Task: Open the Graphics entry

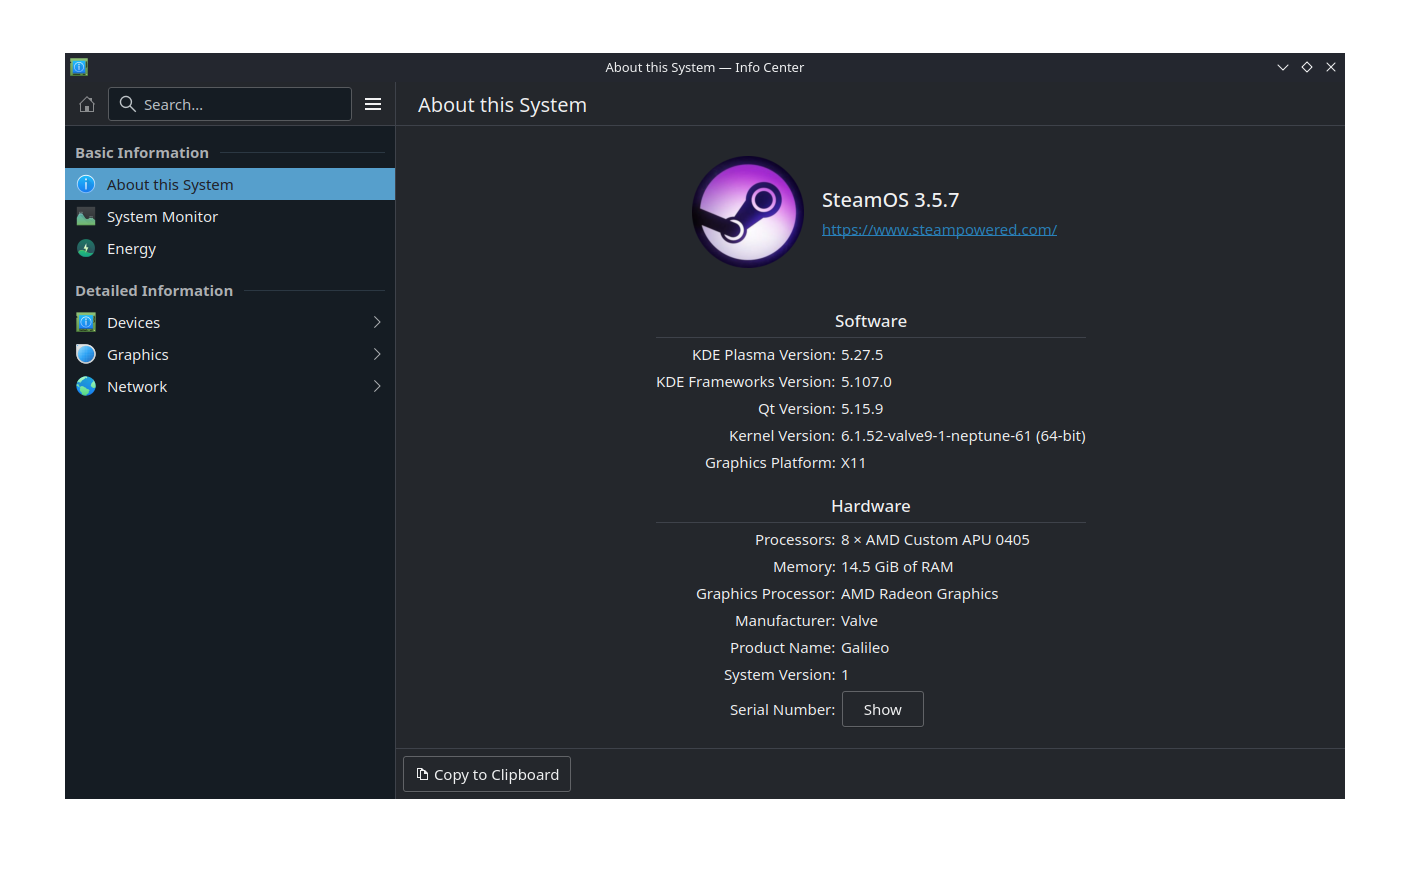Action: [230, 354]
